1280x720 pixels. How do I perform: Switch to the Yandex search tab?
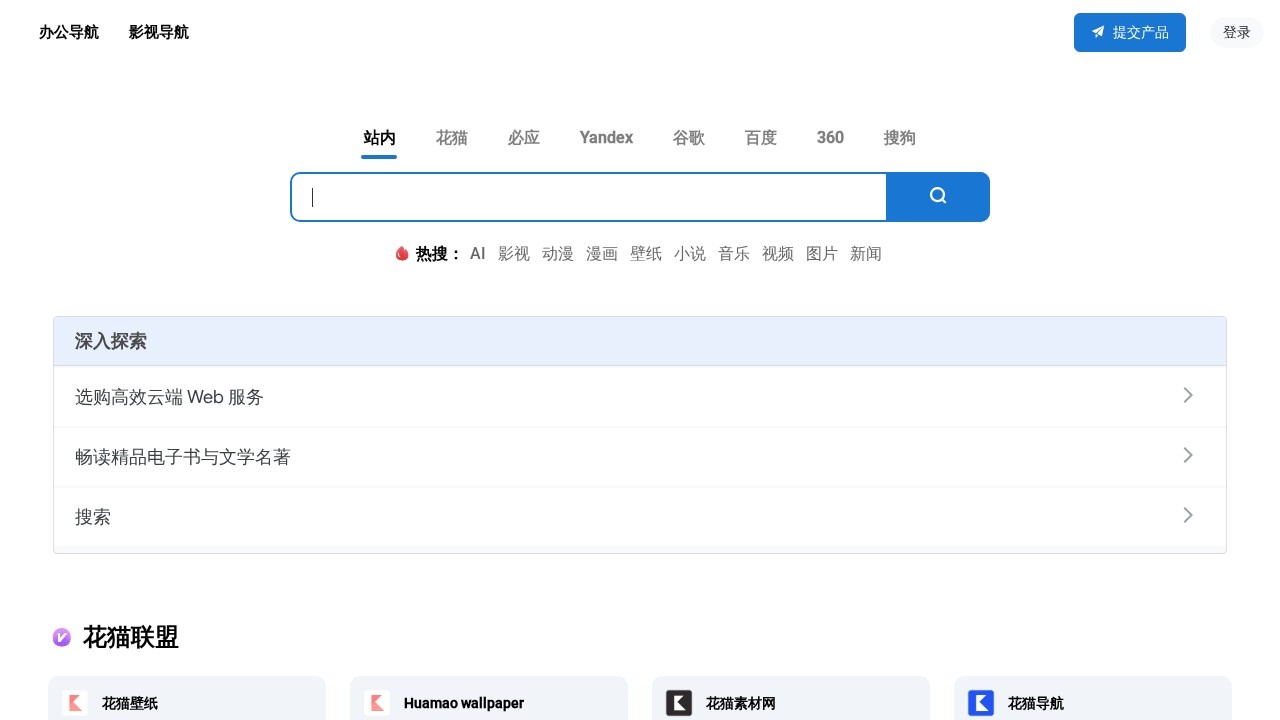pos(606,138)
